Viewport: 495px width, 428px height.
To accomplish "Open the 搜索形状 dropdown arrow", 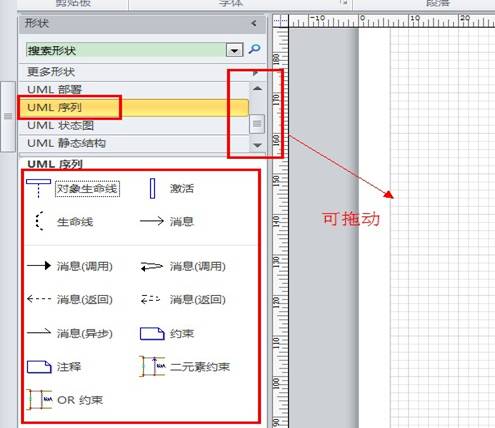I will (x=234, y=50).
